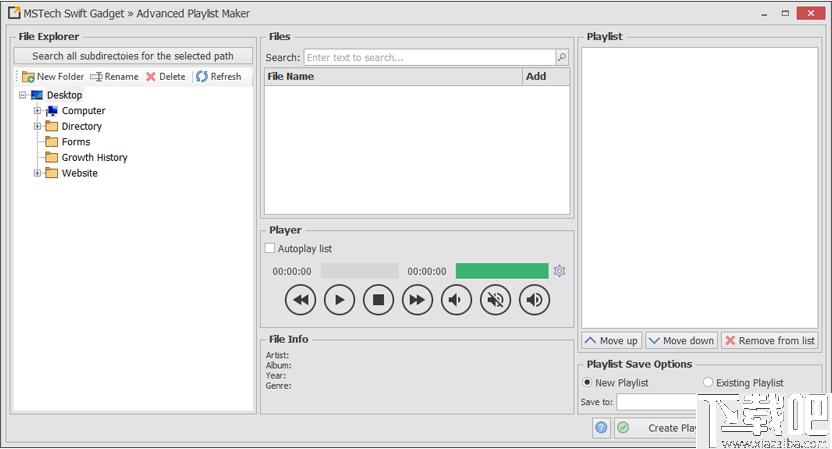
Task: Select the New Playlist radio option
Action: click(587, 382)
